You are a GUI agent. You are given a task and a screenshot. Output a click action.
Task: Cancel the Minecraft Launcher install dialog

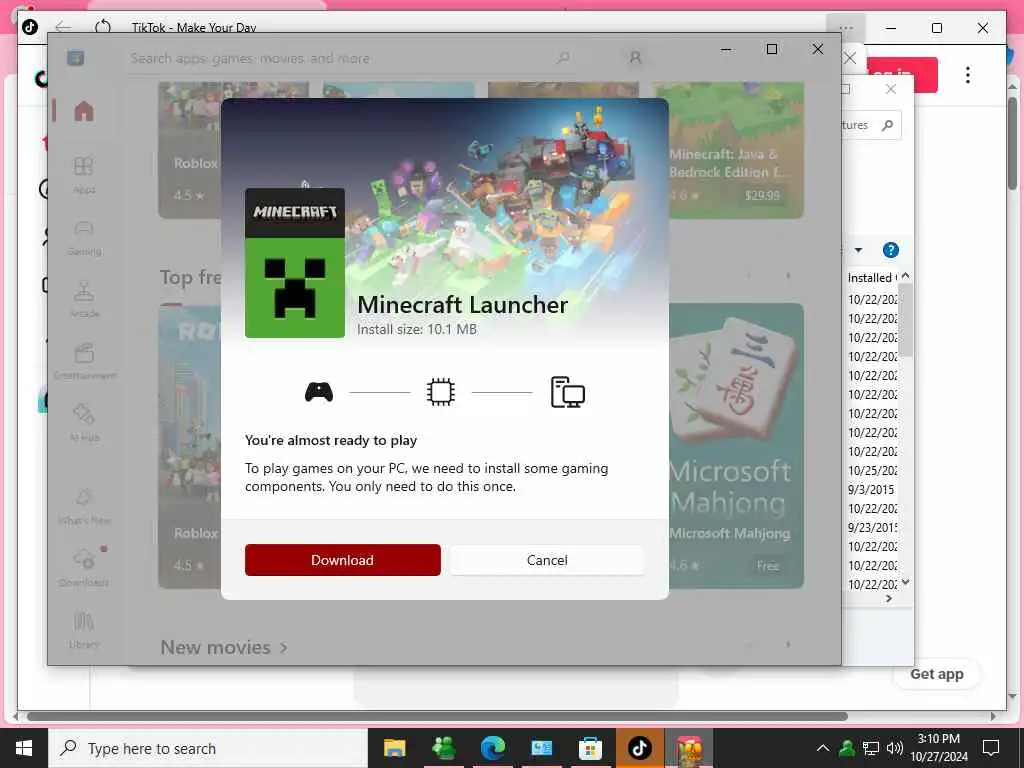click(547, 560)
